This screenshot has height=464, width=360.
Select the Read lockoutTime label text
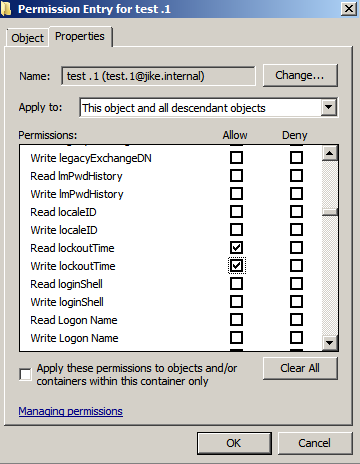pos(72,248)
